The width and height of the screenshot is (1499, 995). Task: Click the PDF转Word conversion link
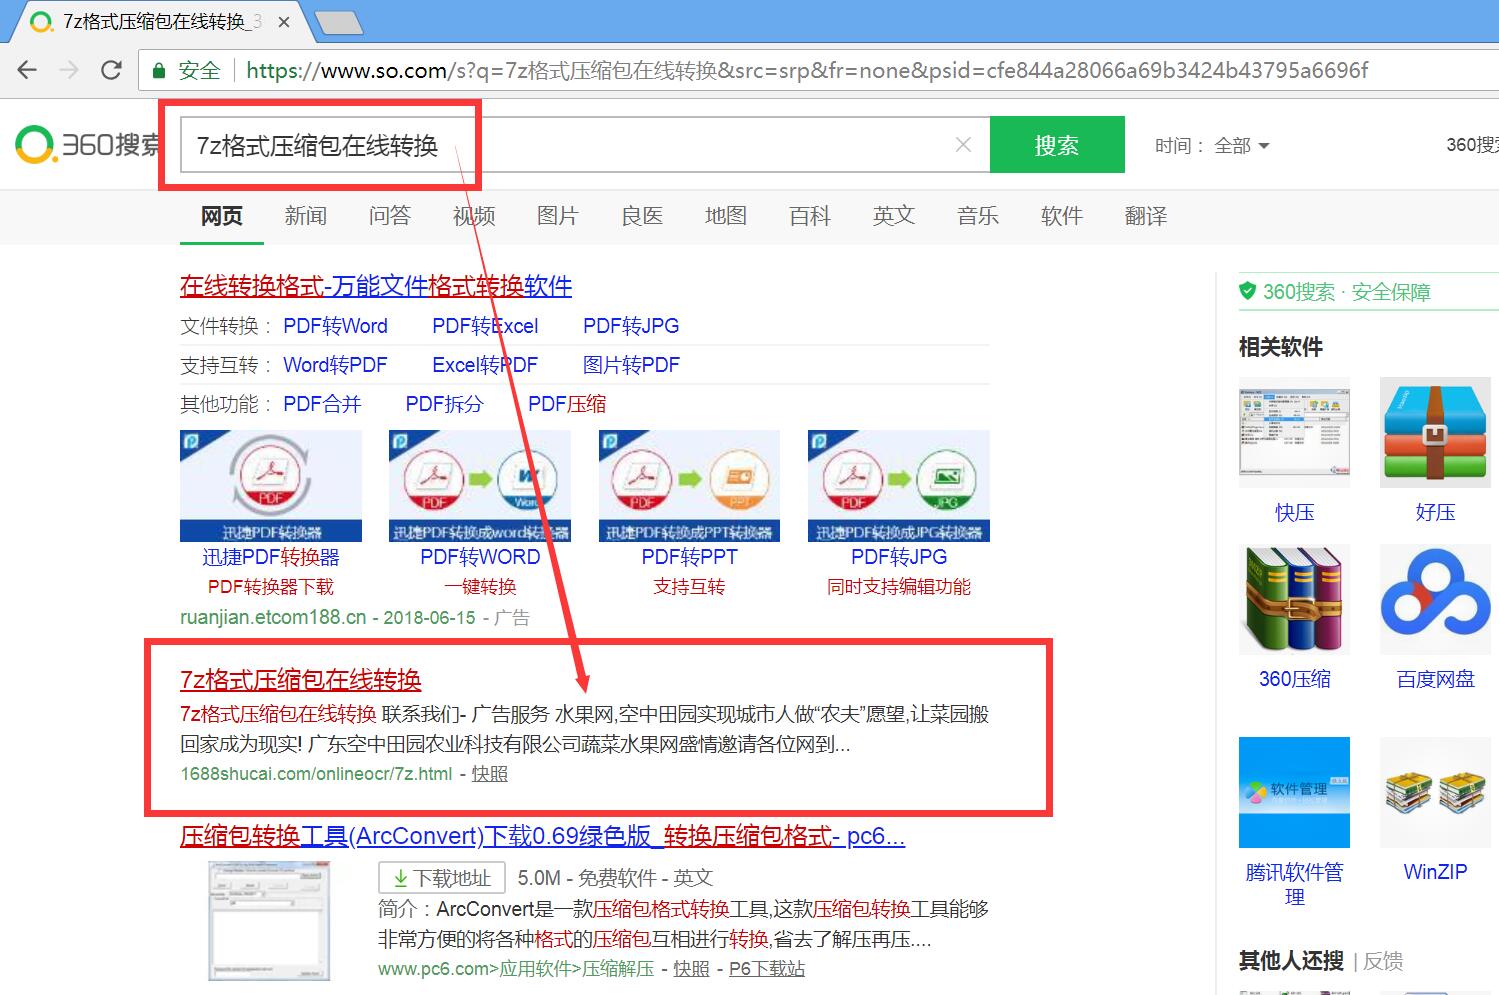tap(335, 325)
